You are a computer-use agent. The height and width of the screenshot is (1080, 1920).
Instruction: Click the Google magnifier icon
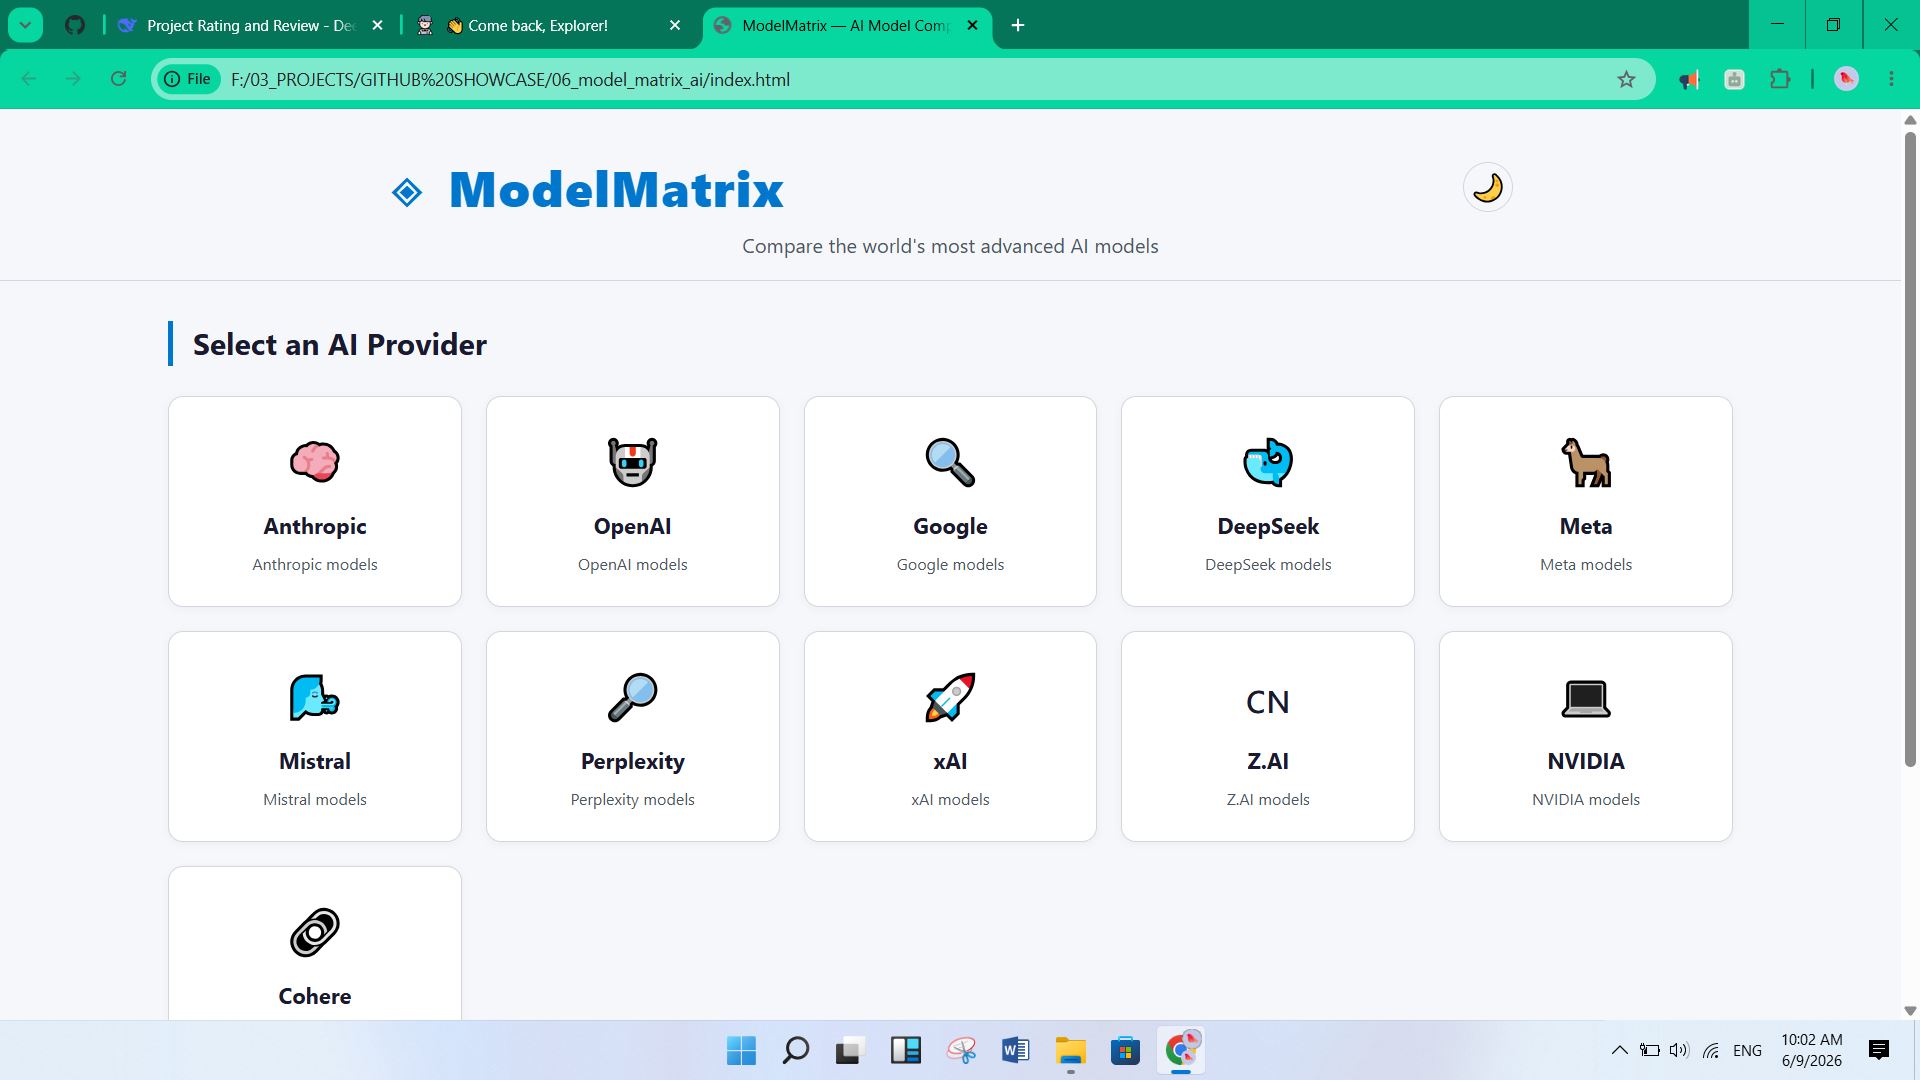pos(949,462)
